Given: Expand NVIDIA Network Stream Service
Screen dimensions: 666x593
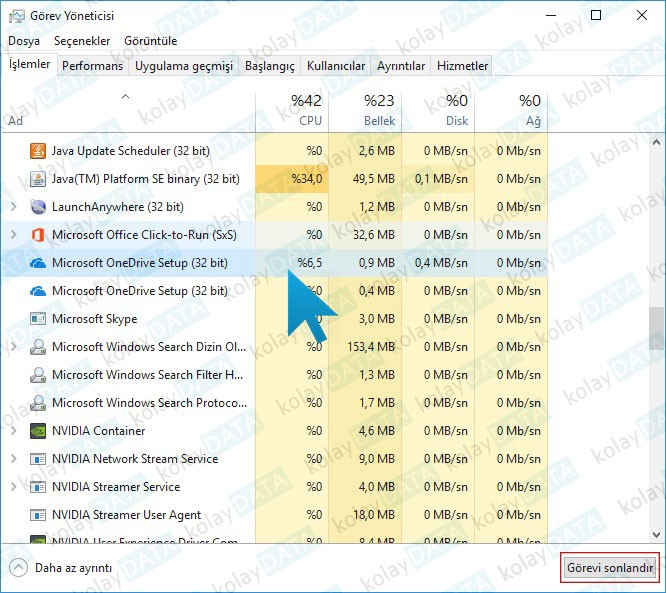Looking at the screenshot, I should tap(13, 459).
